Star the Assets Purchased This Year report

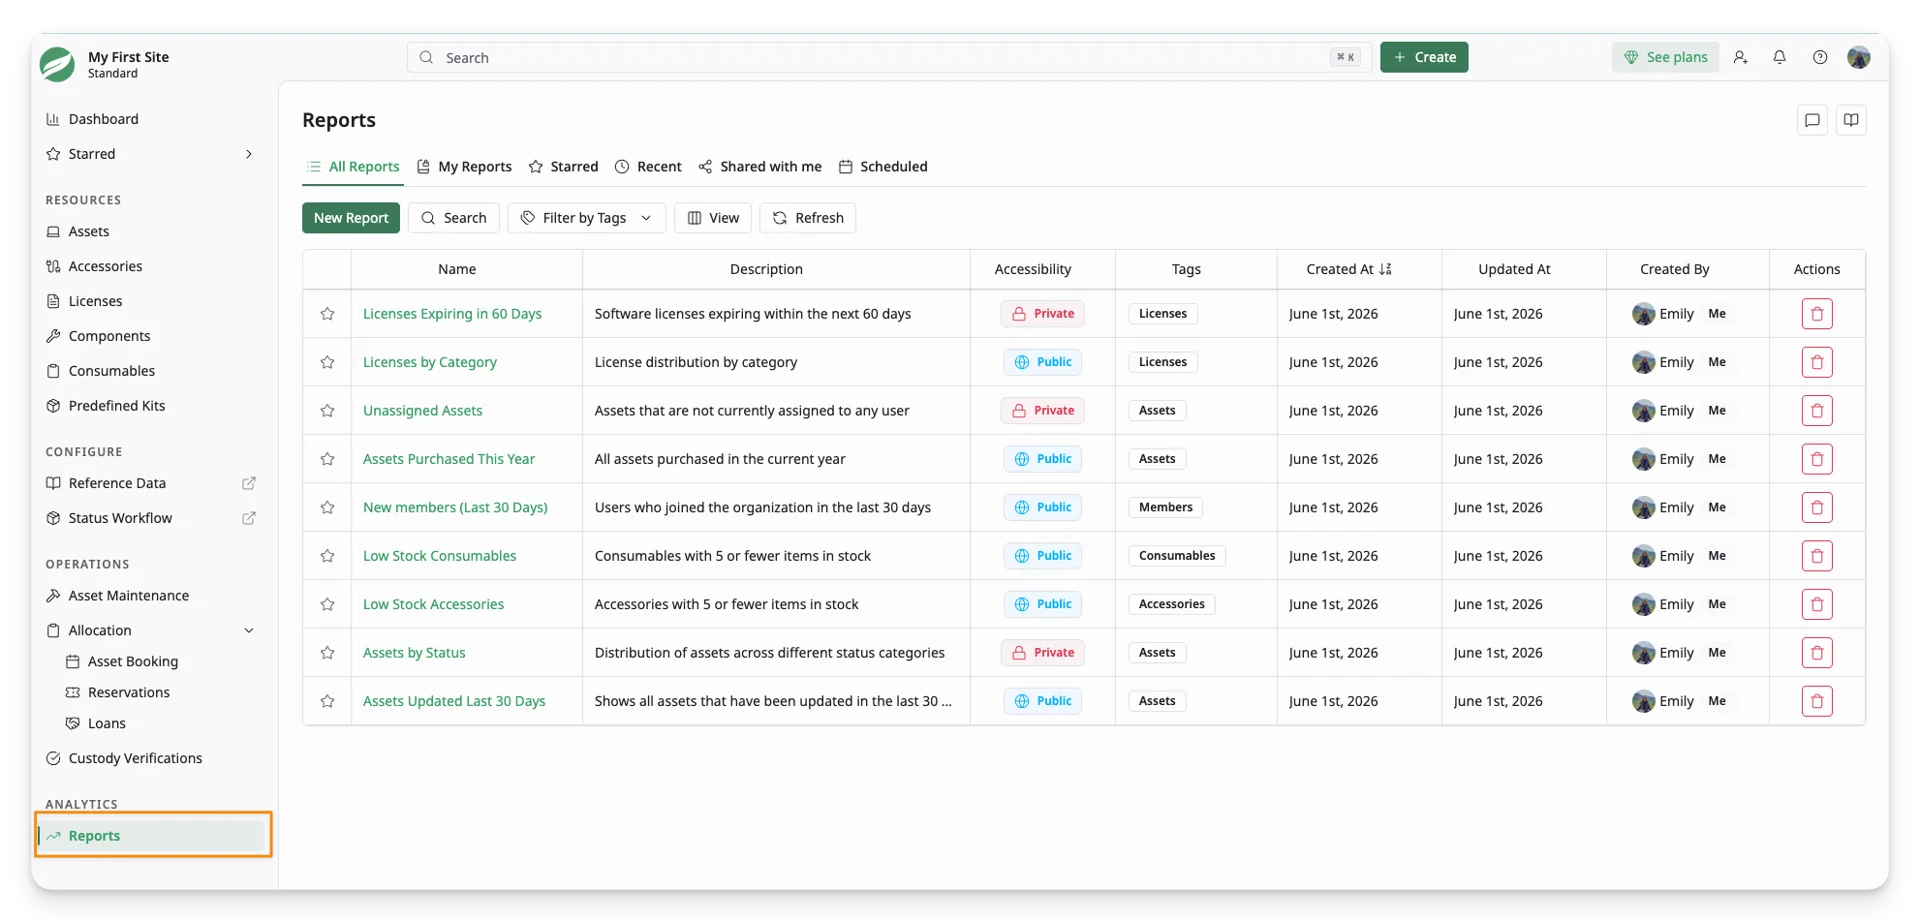(327, 459)
